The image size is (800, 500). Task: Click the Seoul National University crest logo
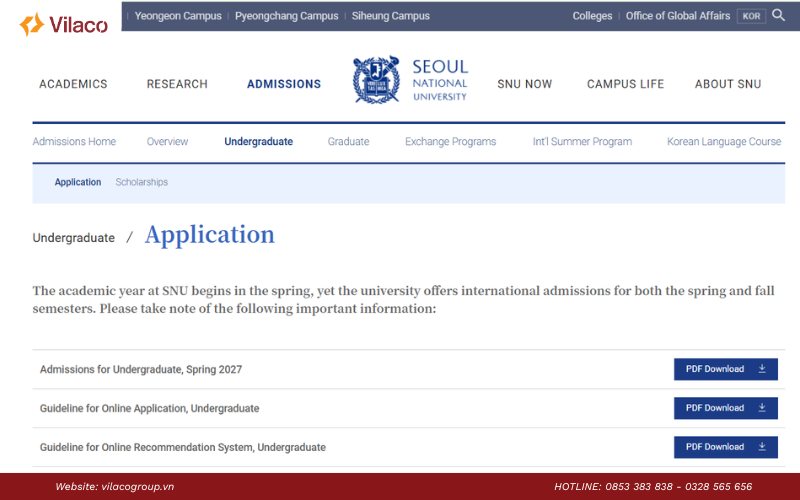pyautogui.click(x=376, y=80)
